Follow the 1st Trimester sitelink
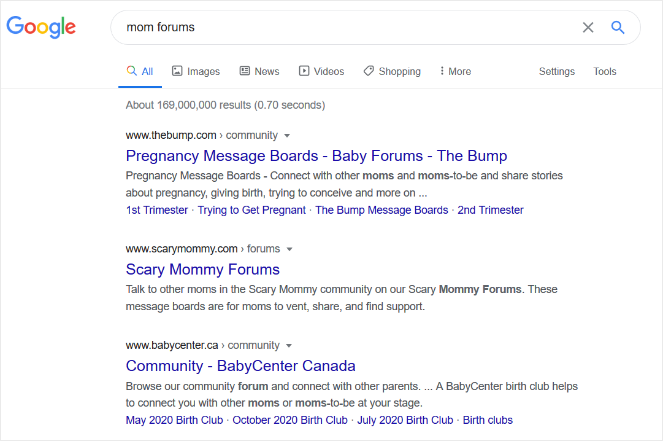The height and width of the screenshot is (441, 663). click(157, 210)
